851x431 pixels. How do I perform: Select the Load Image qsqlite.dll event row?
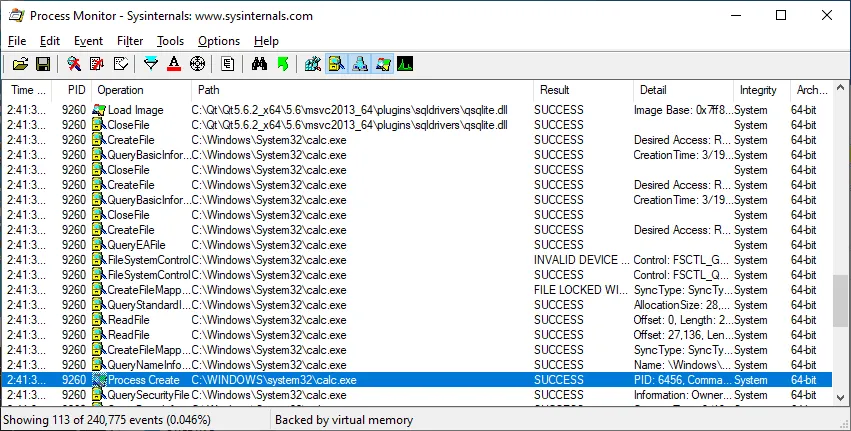click(x=350, y=110)
